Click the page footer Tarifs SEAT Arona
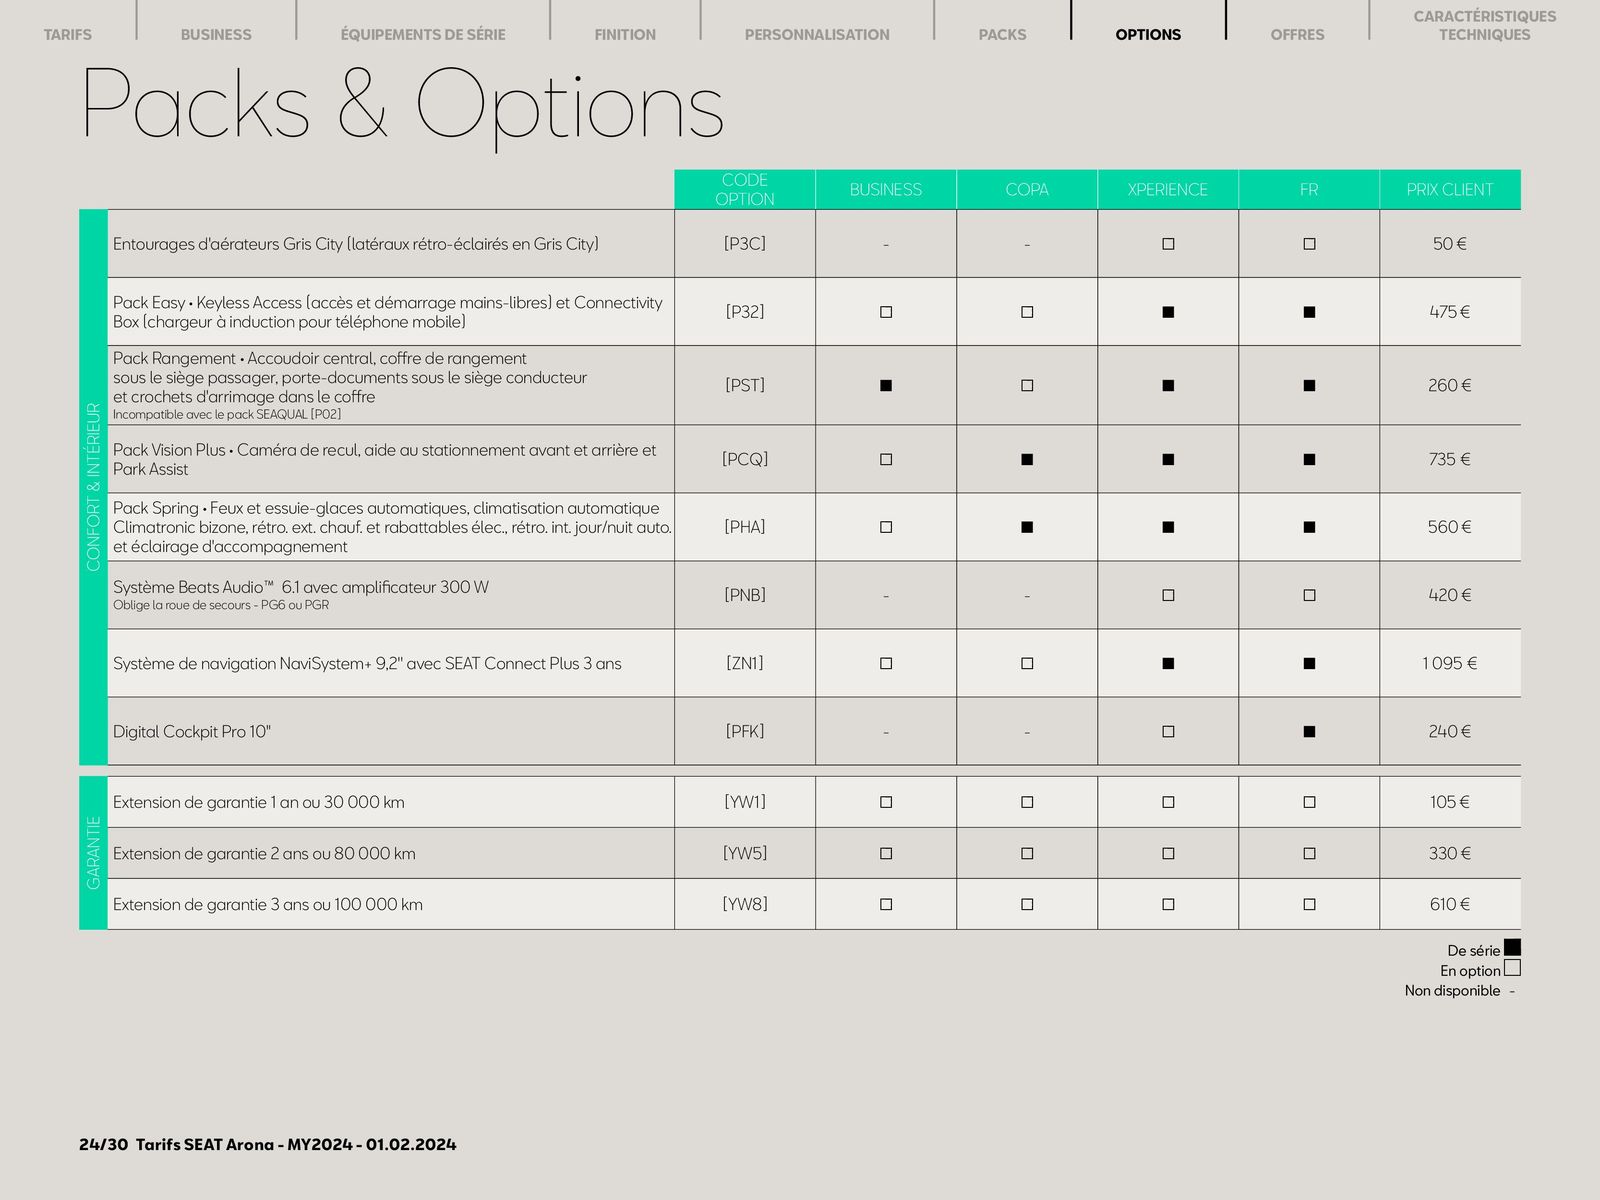The width and height of the screenshot is (1600, 1200). [x=268, y=1145]
